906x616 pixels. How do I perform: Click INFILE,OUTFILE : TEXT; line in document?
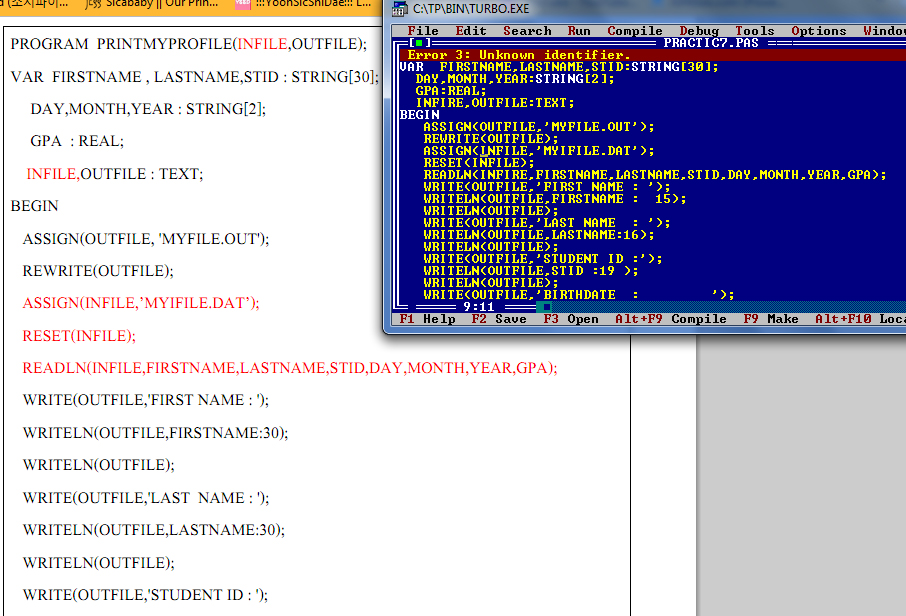click(114, 174)
